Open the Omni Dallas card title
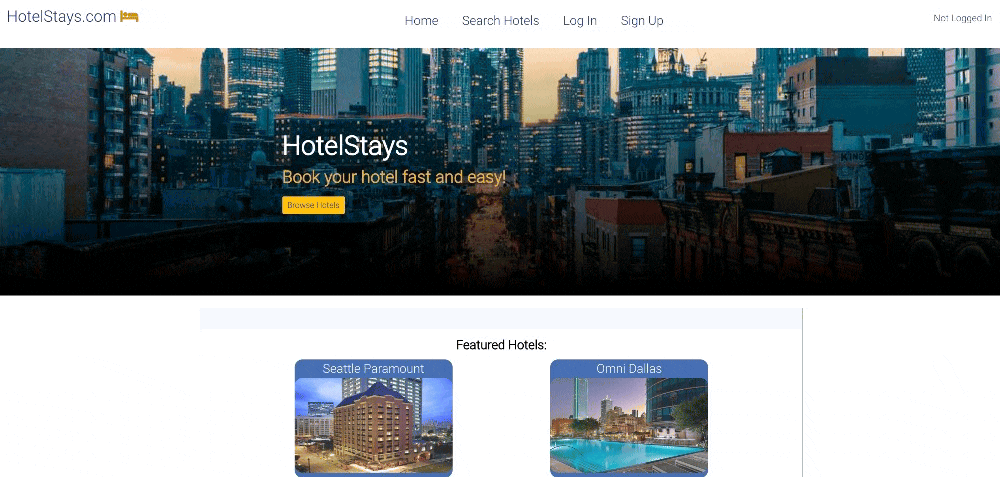Viewport: 1000px width, 477px height. pyautogui.click(x=629, y=369)
